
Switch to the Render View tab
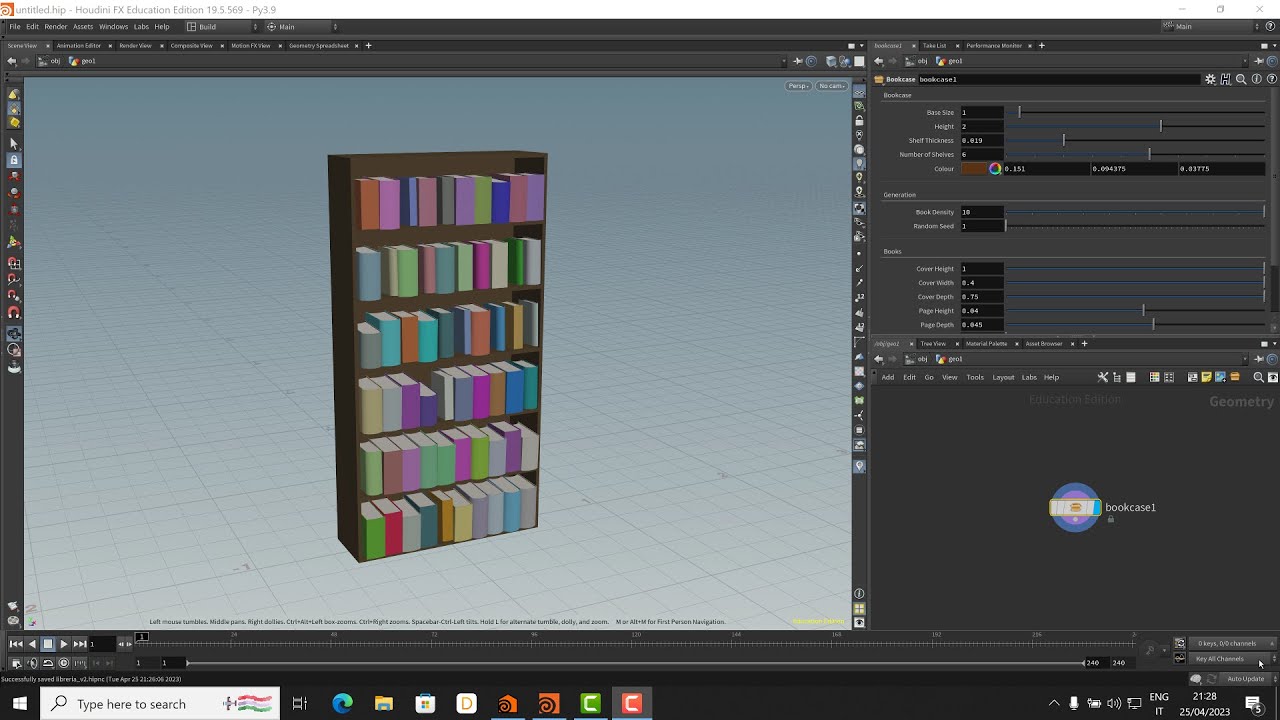tap(135, 46)
